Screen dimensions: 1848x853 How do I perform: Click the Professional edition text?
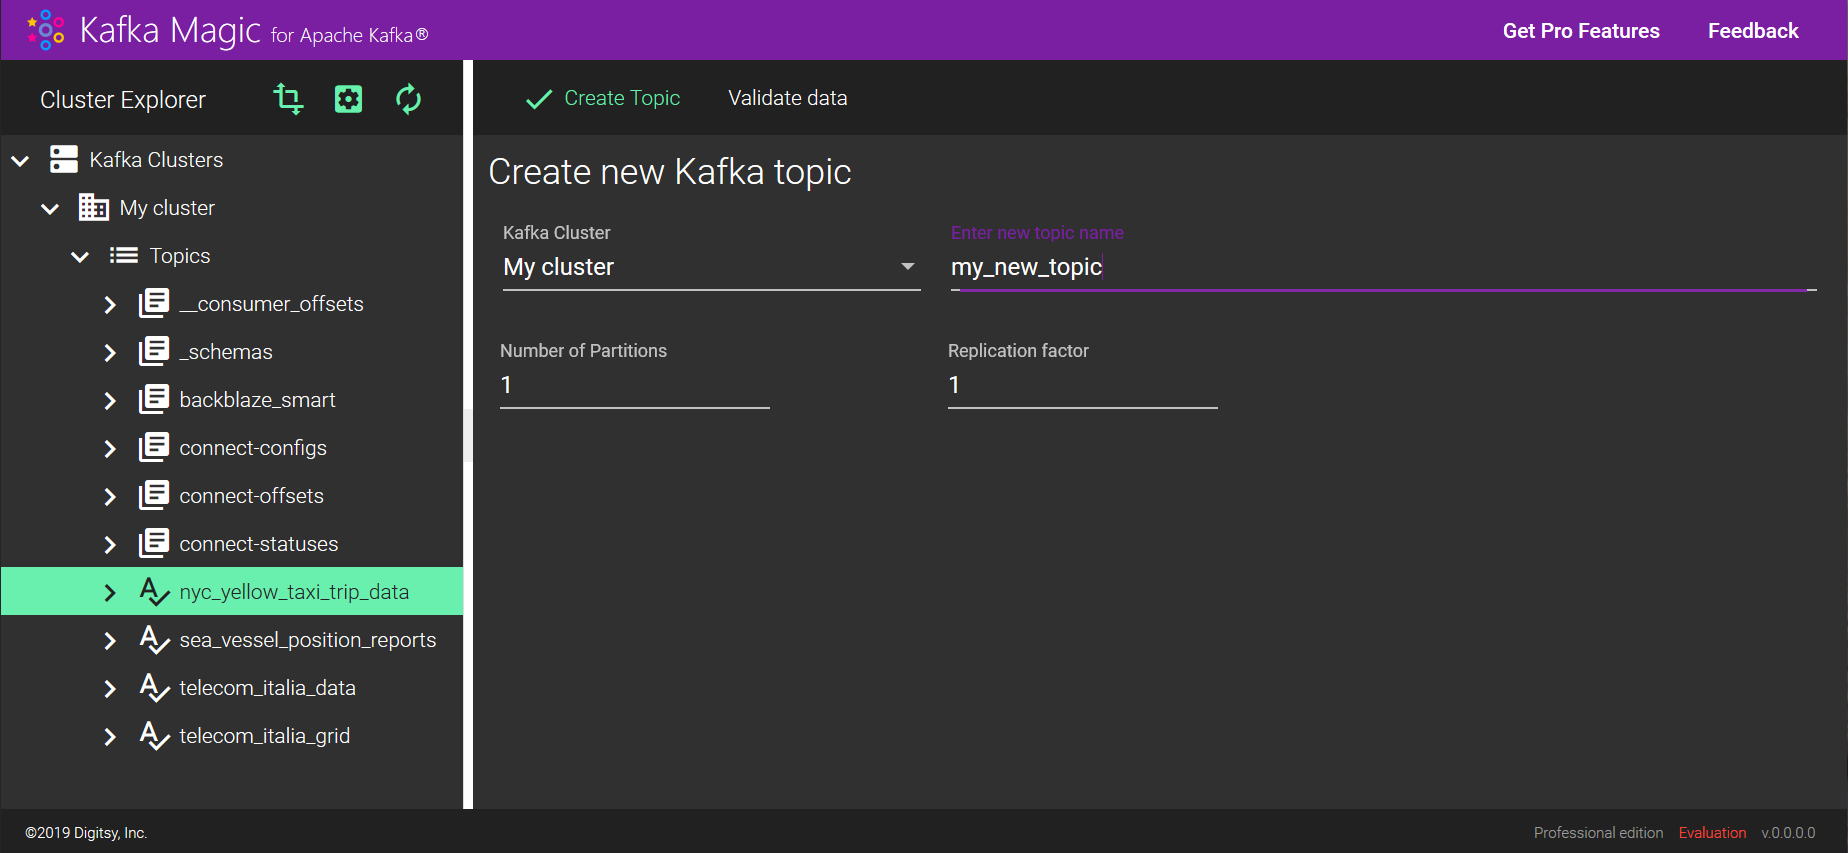1598,833
